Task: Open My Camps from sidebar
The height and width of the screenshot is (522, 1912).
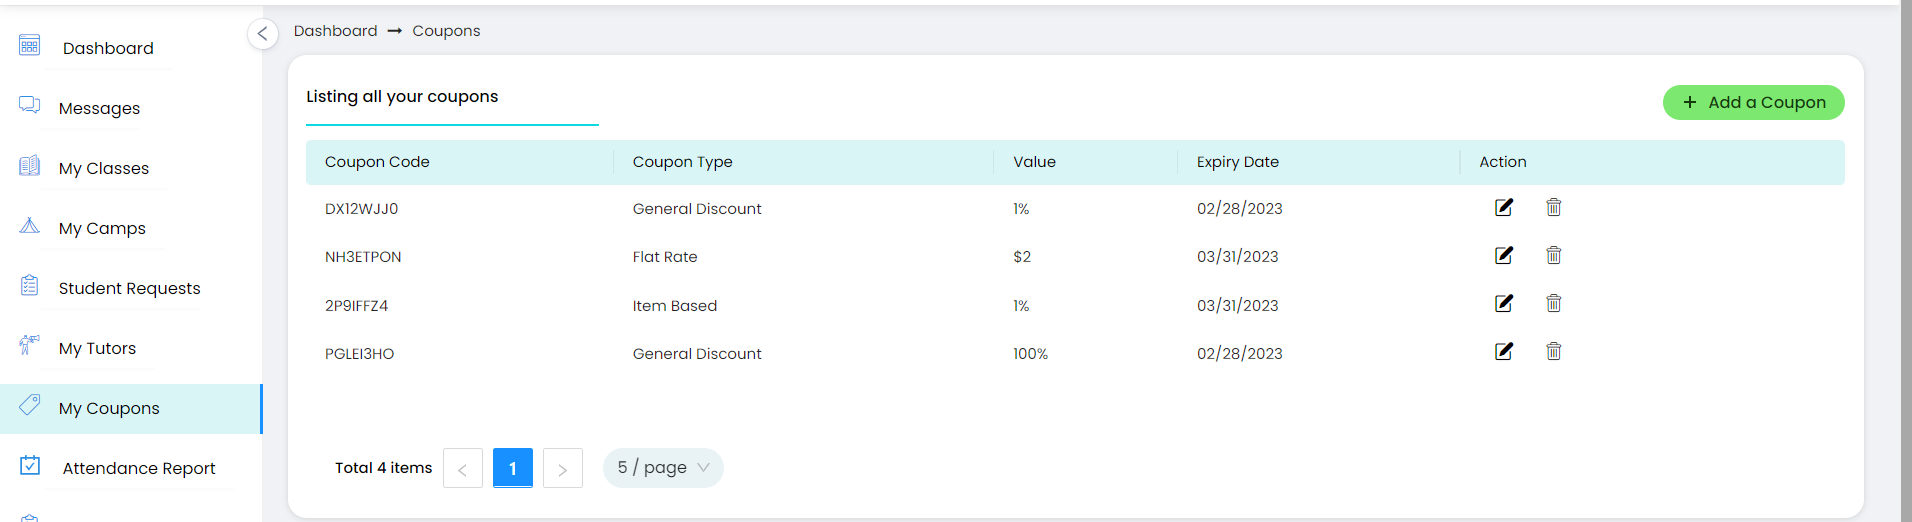Action: [x=102, y=228]
